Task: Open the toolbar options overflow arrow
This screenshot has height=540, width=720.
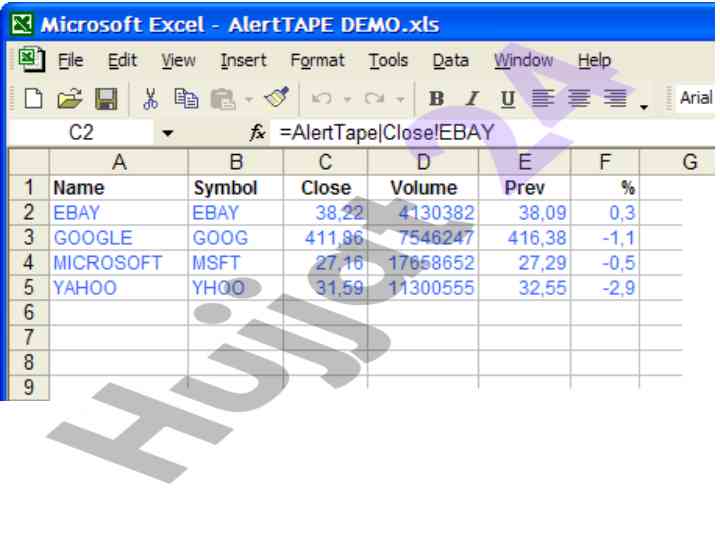Action: (x=644, y=107)
